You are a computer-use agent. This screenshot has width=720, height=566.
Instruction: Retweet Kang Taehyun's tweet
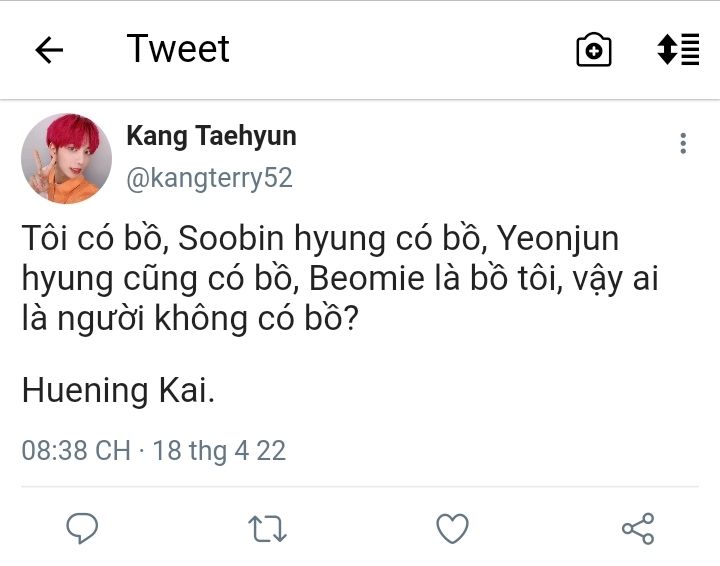point(267,528)
